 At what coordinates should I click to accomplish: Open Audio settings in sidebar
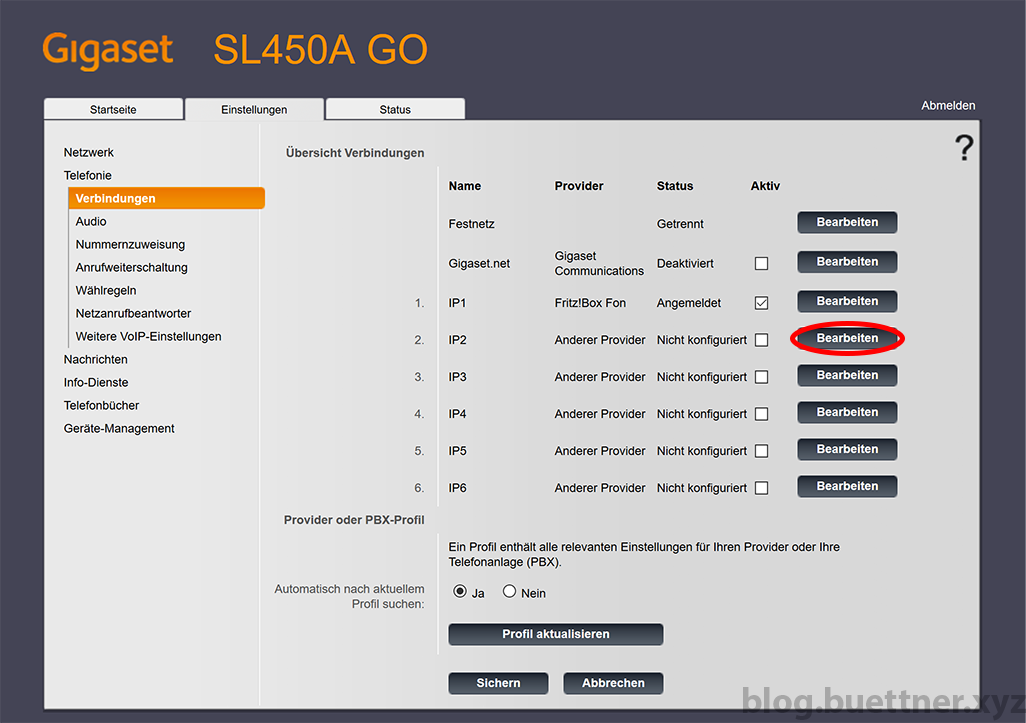coord(91,221)
